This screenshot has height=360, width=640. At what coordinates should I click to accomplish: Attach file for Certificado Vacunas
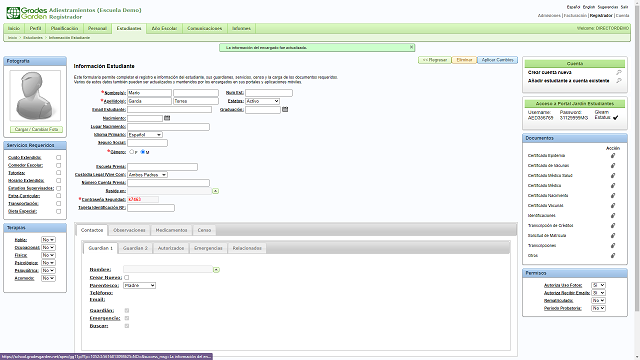(x=613, y=205)
